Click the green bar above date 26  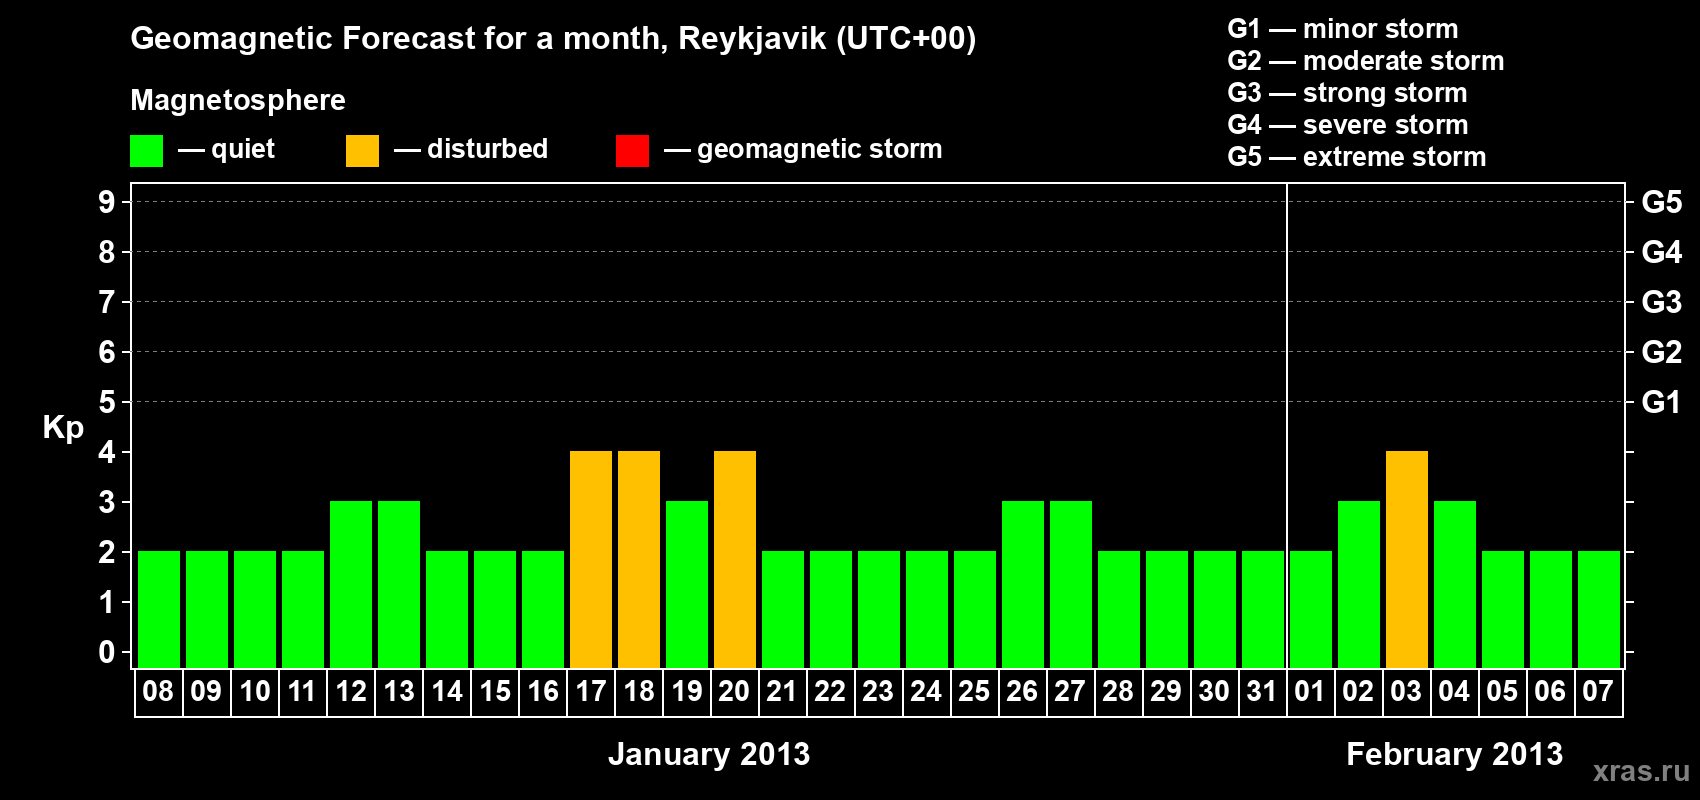point(1023,584)
